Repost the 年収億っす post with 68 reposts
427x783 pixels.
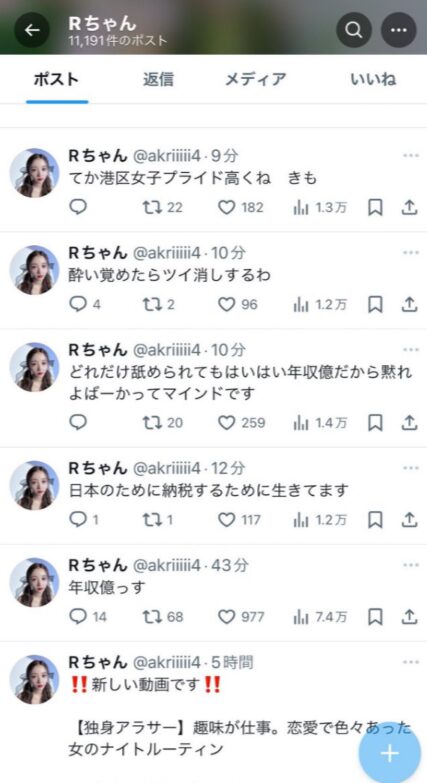click(163, 617)
